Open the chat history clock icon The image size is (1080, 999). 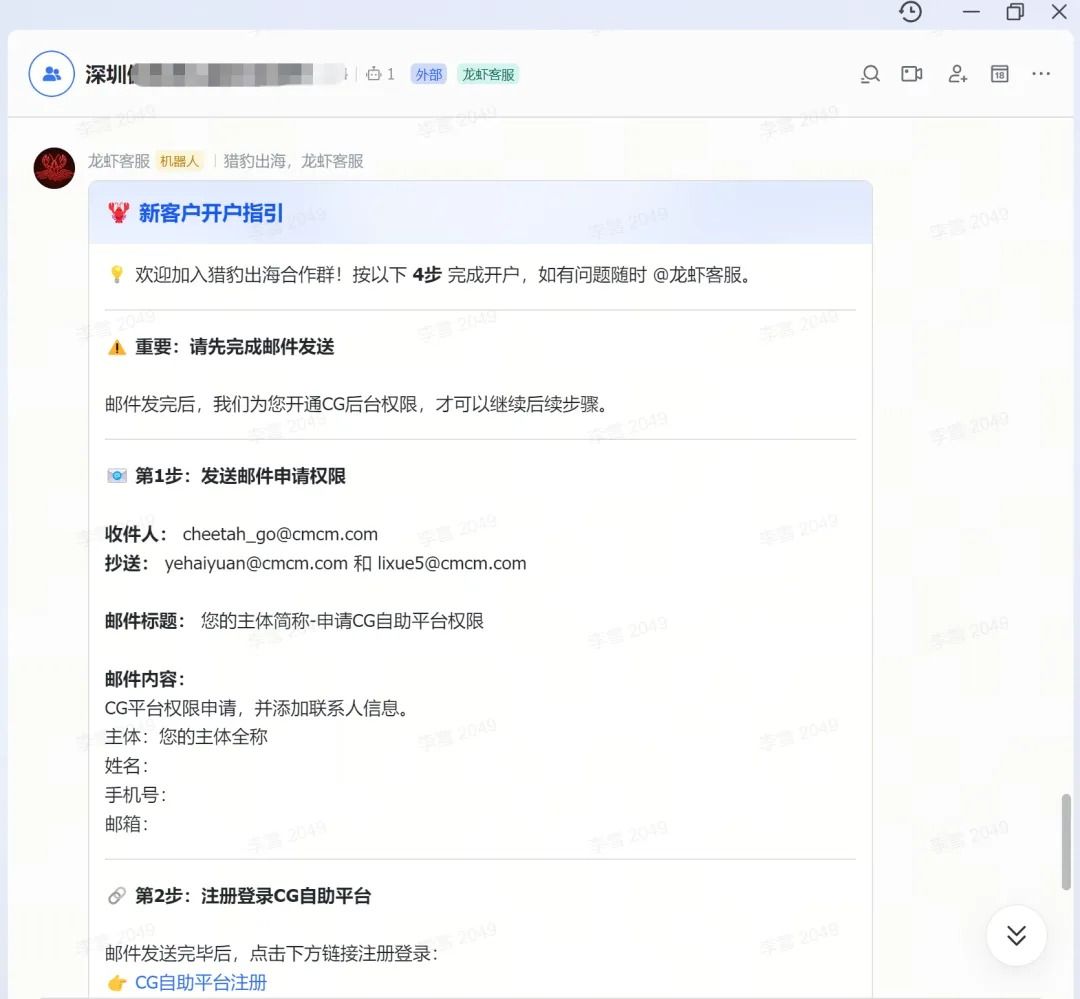tap(910, 12)
